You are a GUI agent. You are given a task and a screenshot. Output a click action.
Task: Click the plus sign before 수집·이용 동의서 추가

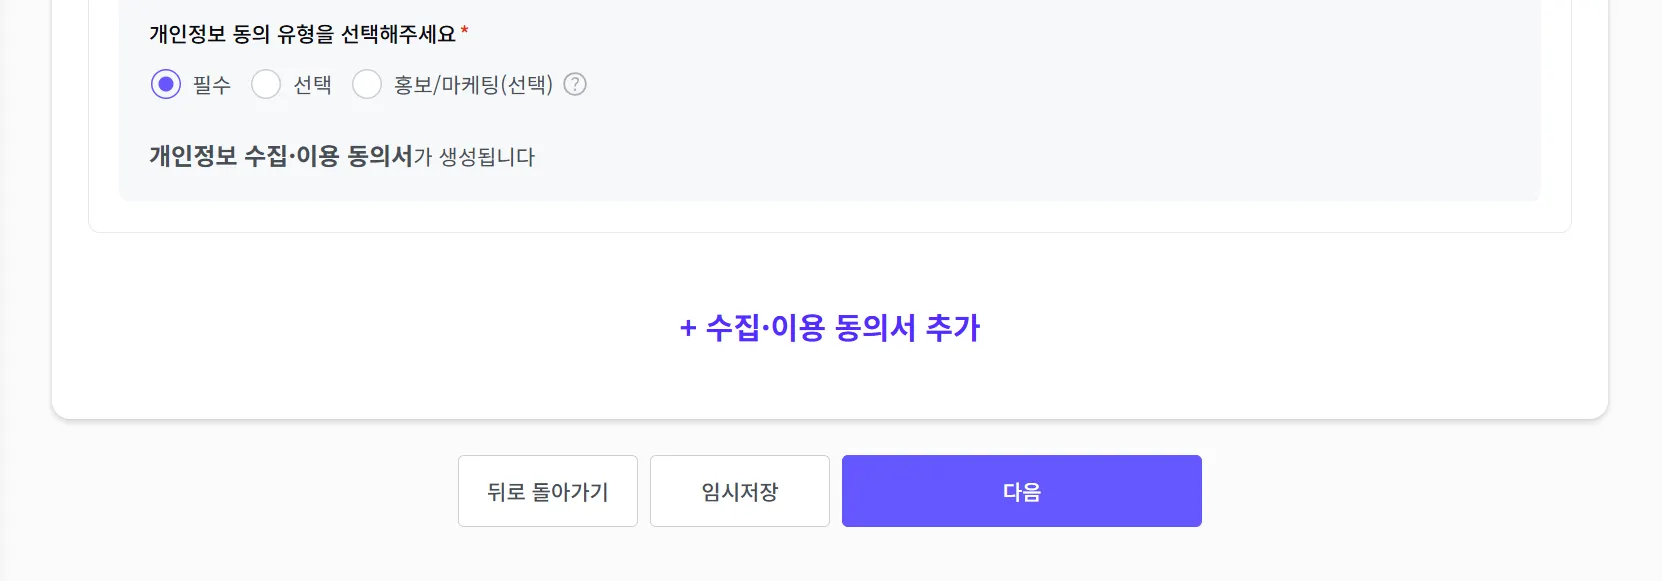click(x=688, y=328)
